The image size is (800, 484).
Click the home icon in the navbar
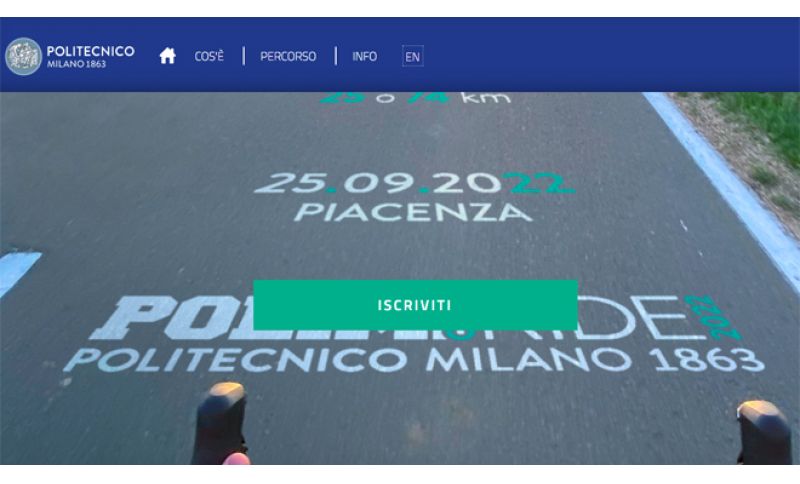tap(167, 56)
